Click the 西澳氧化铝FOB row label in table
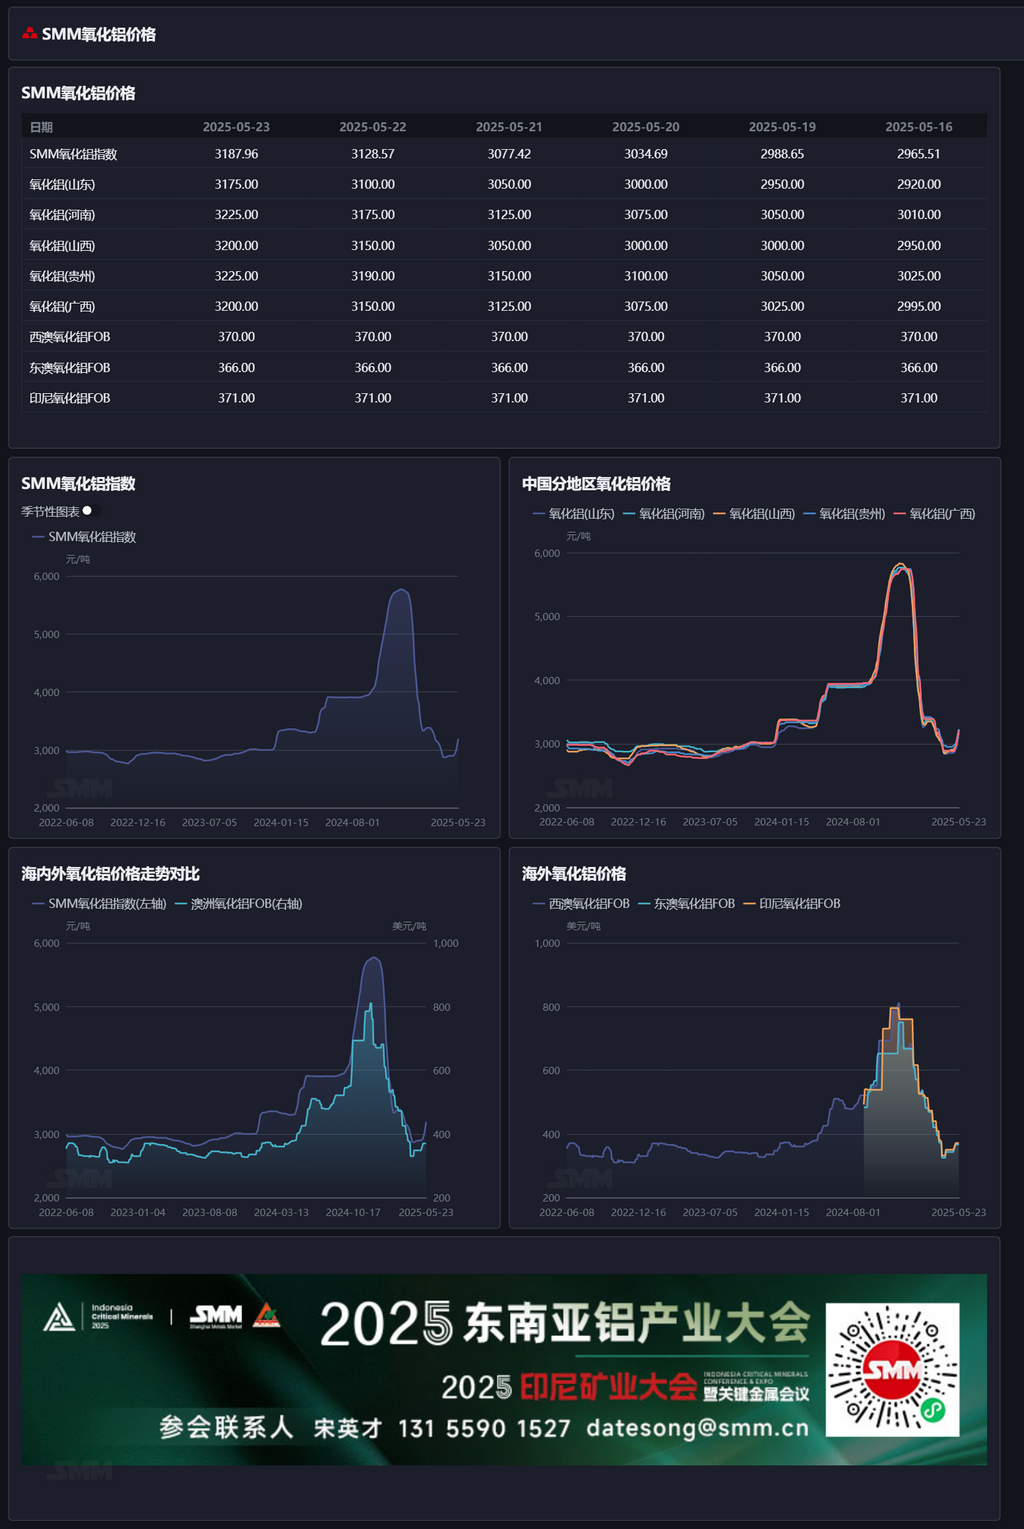The height and width of the screenshot is (1529, 1024). (x=70, y=337)
